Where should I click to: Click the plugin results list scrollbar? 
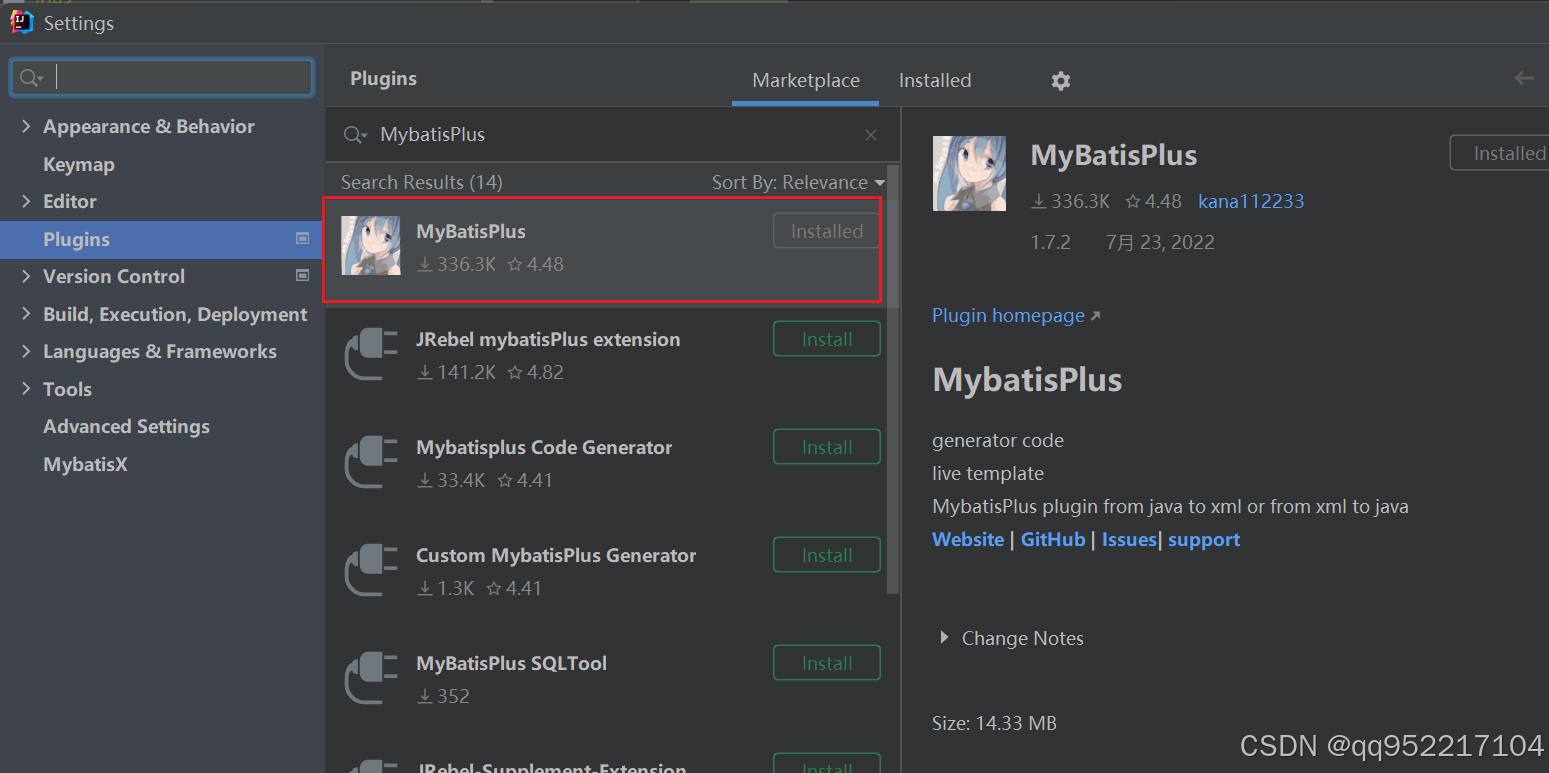[894, 380]
